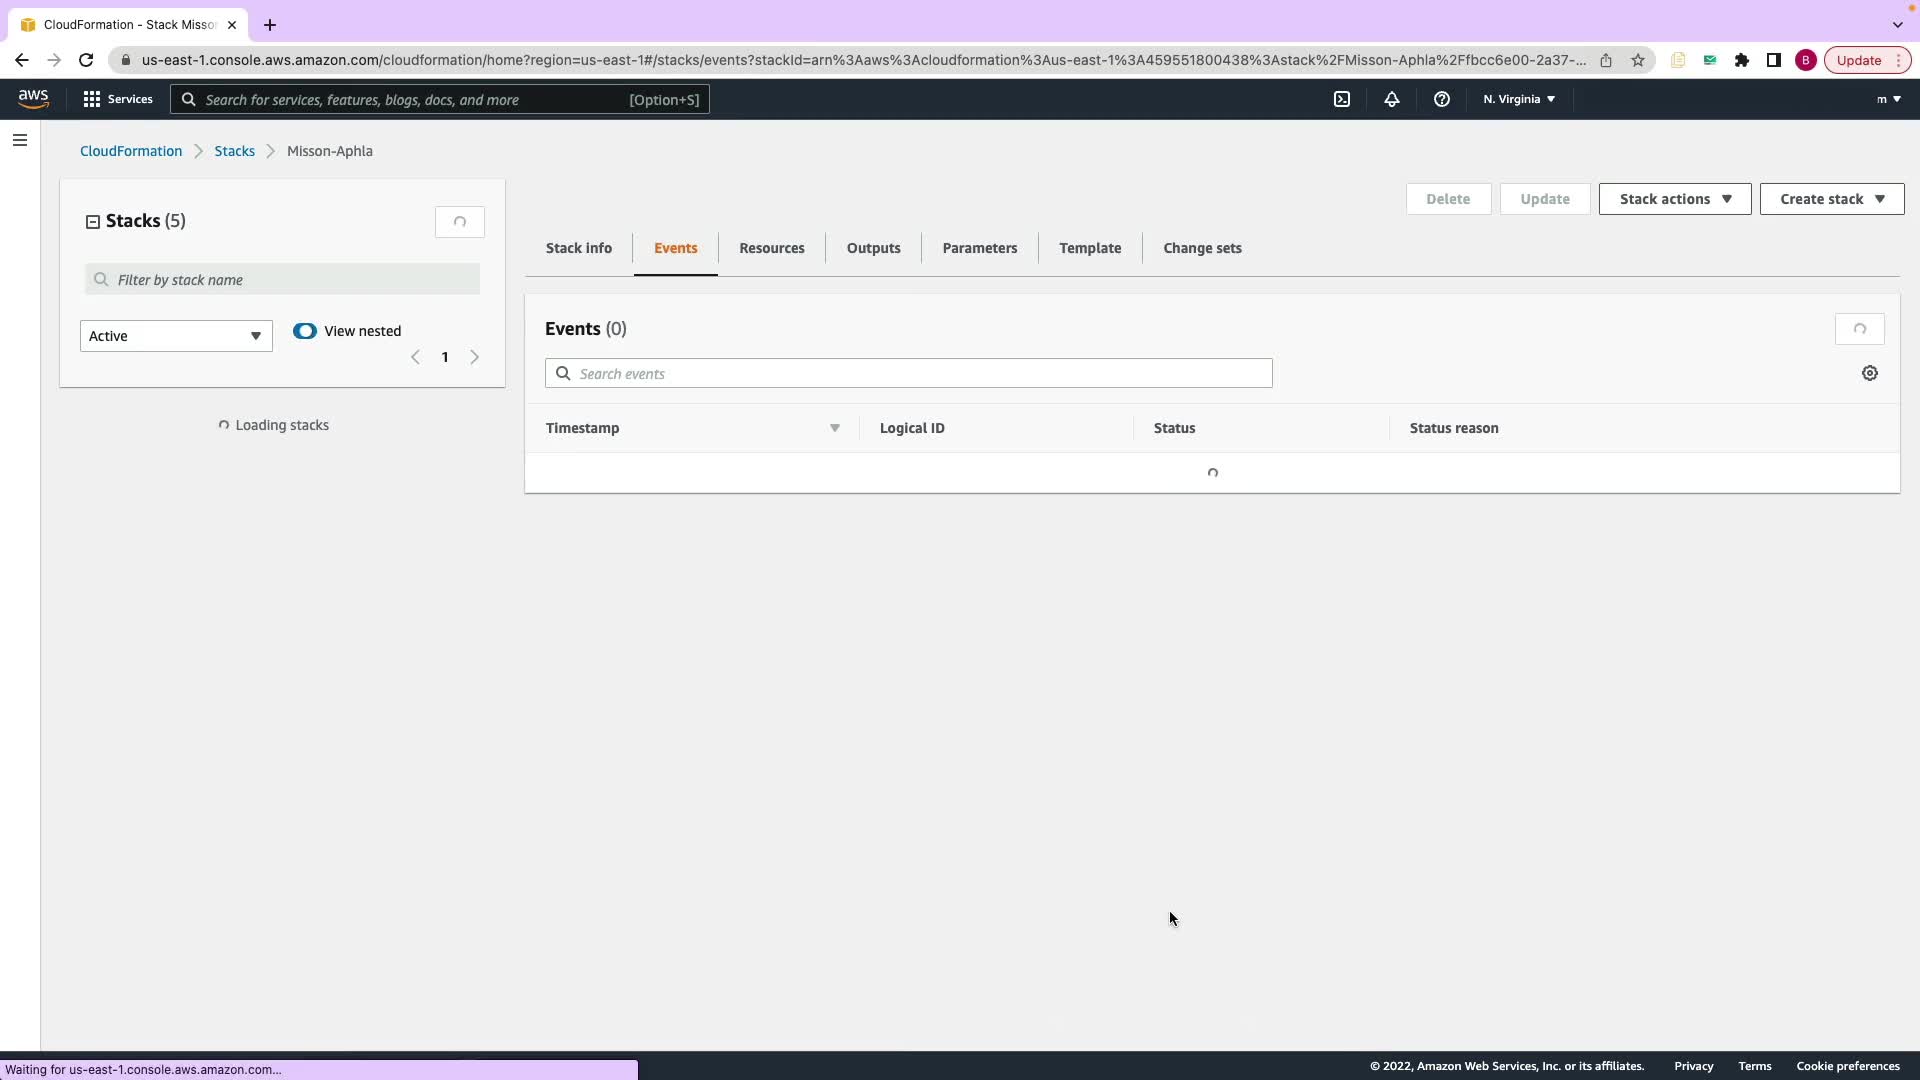Switch to the Resources tab
This screenshot has width=1920, height=1080.
(771, 248)
